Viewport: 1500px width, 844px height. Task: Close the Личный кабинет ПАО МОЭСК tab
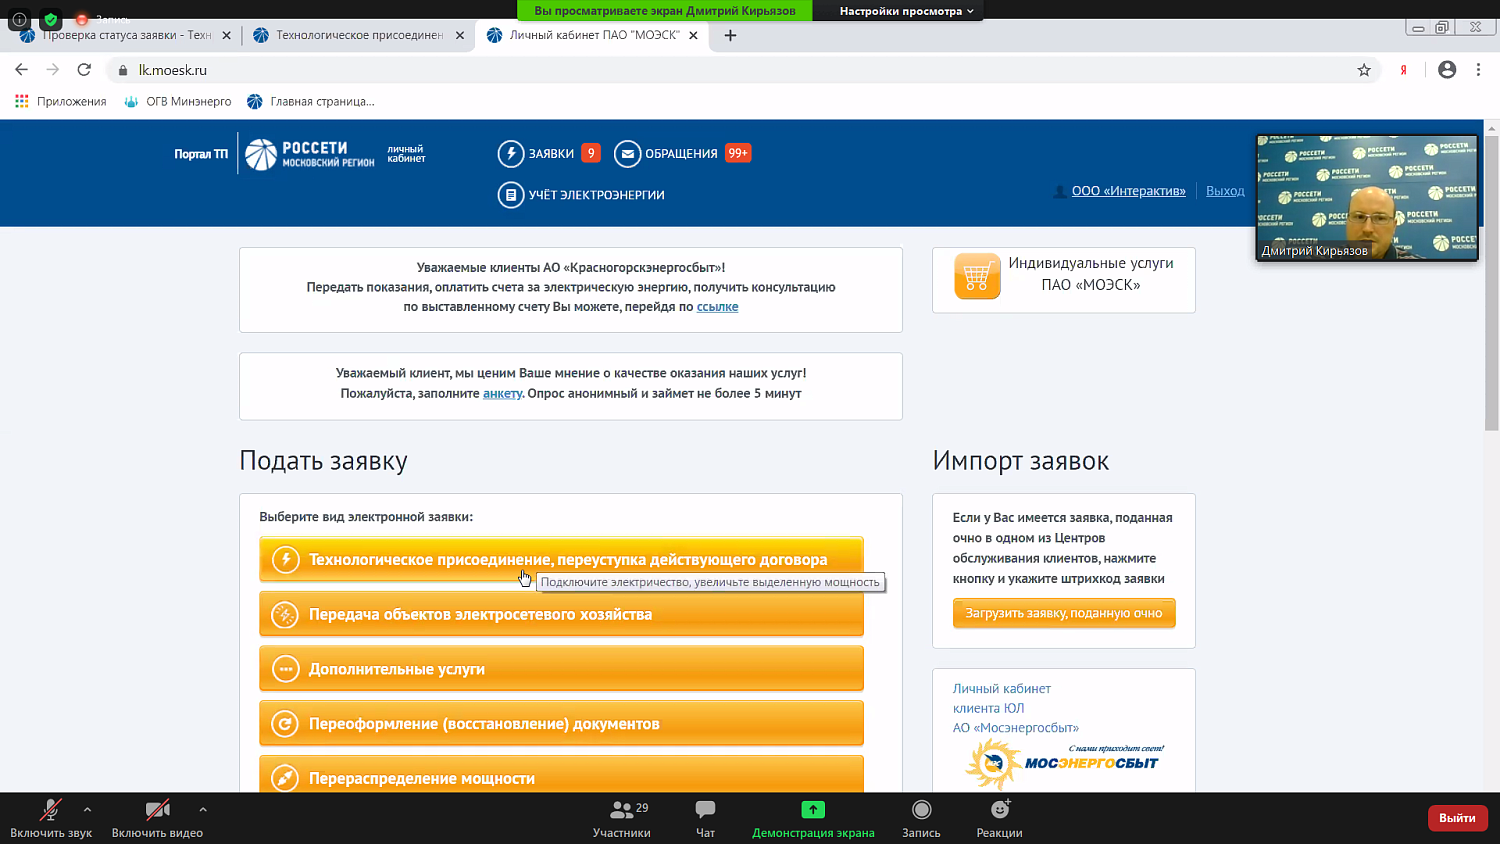click(693, 35)
